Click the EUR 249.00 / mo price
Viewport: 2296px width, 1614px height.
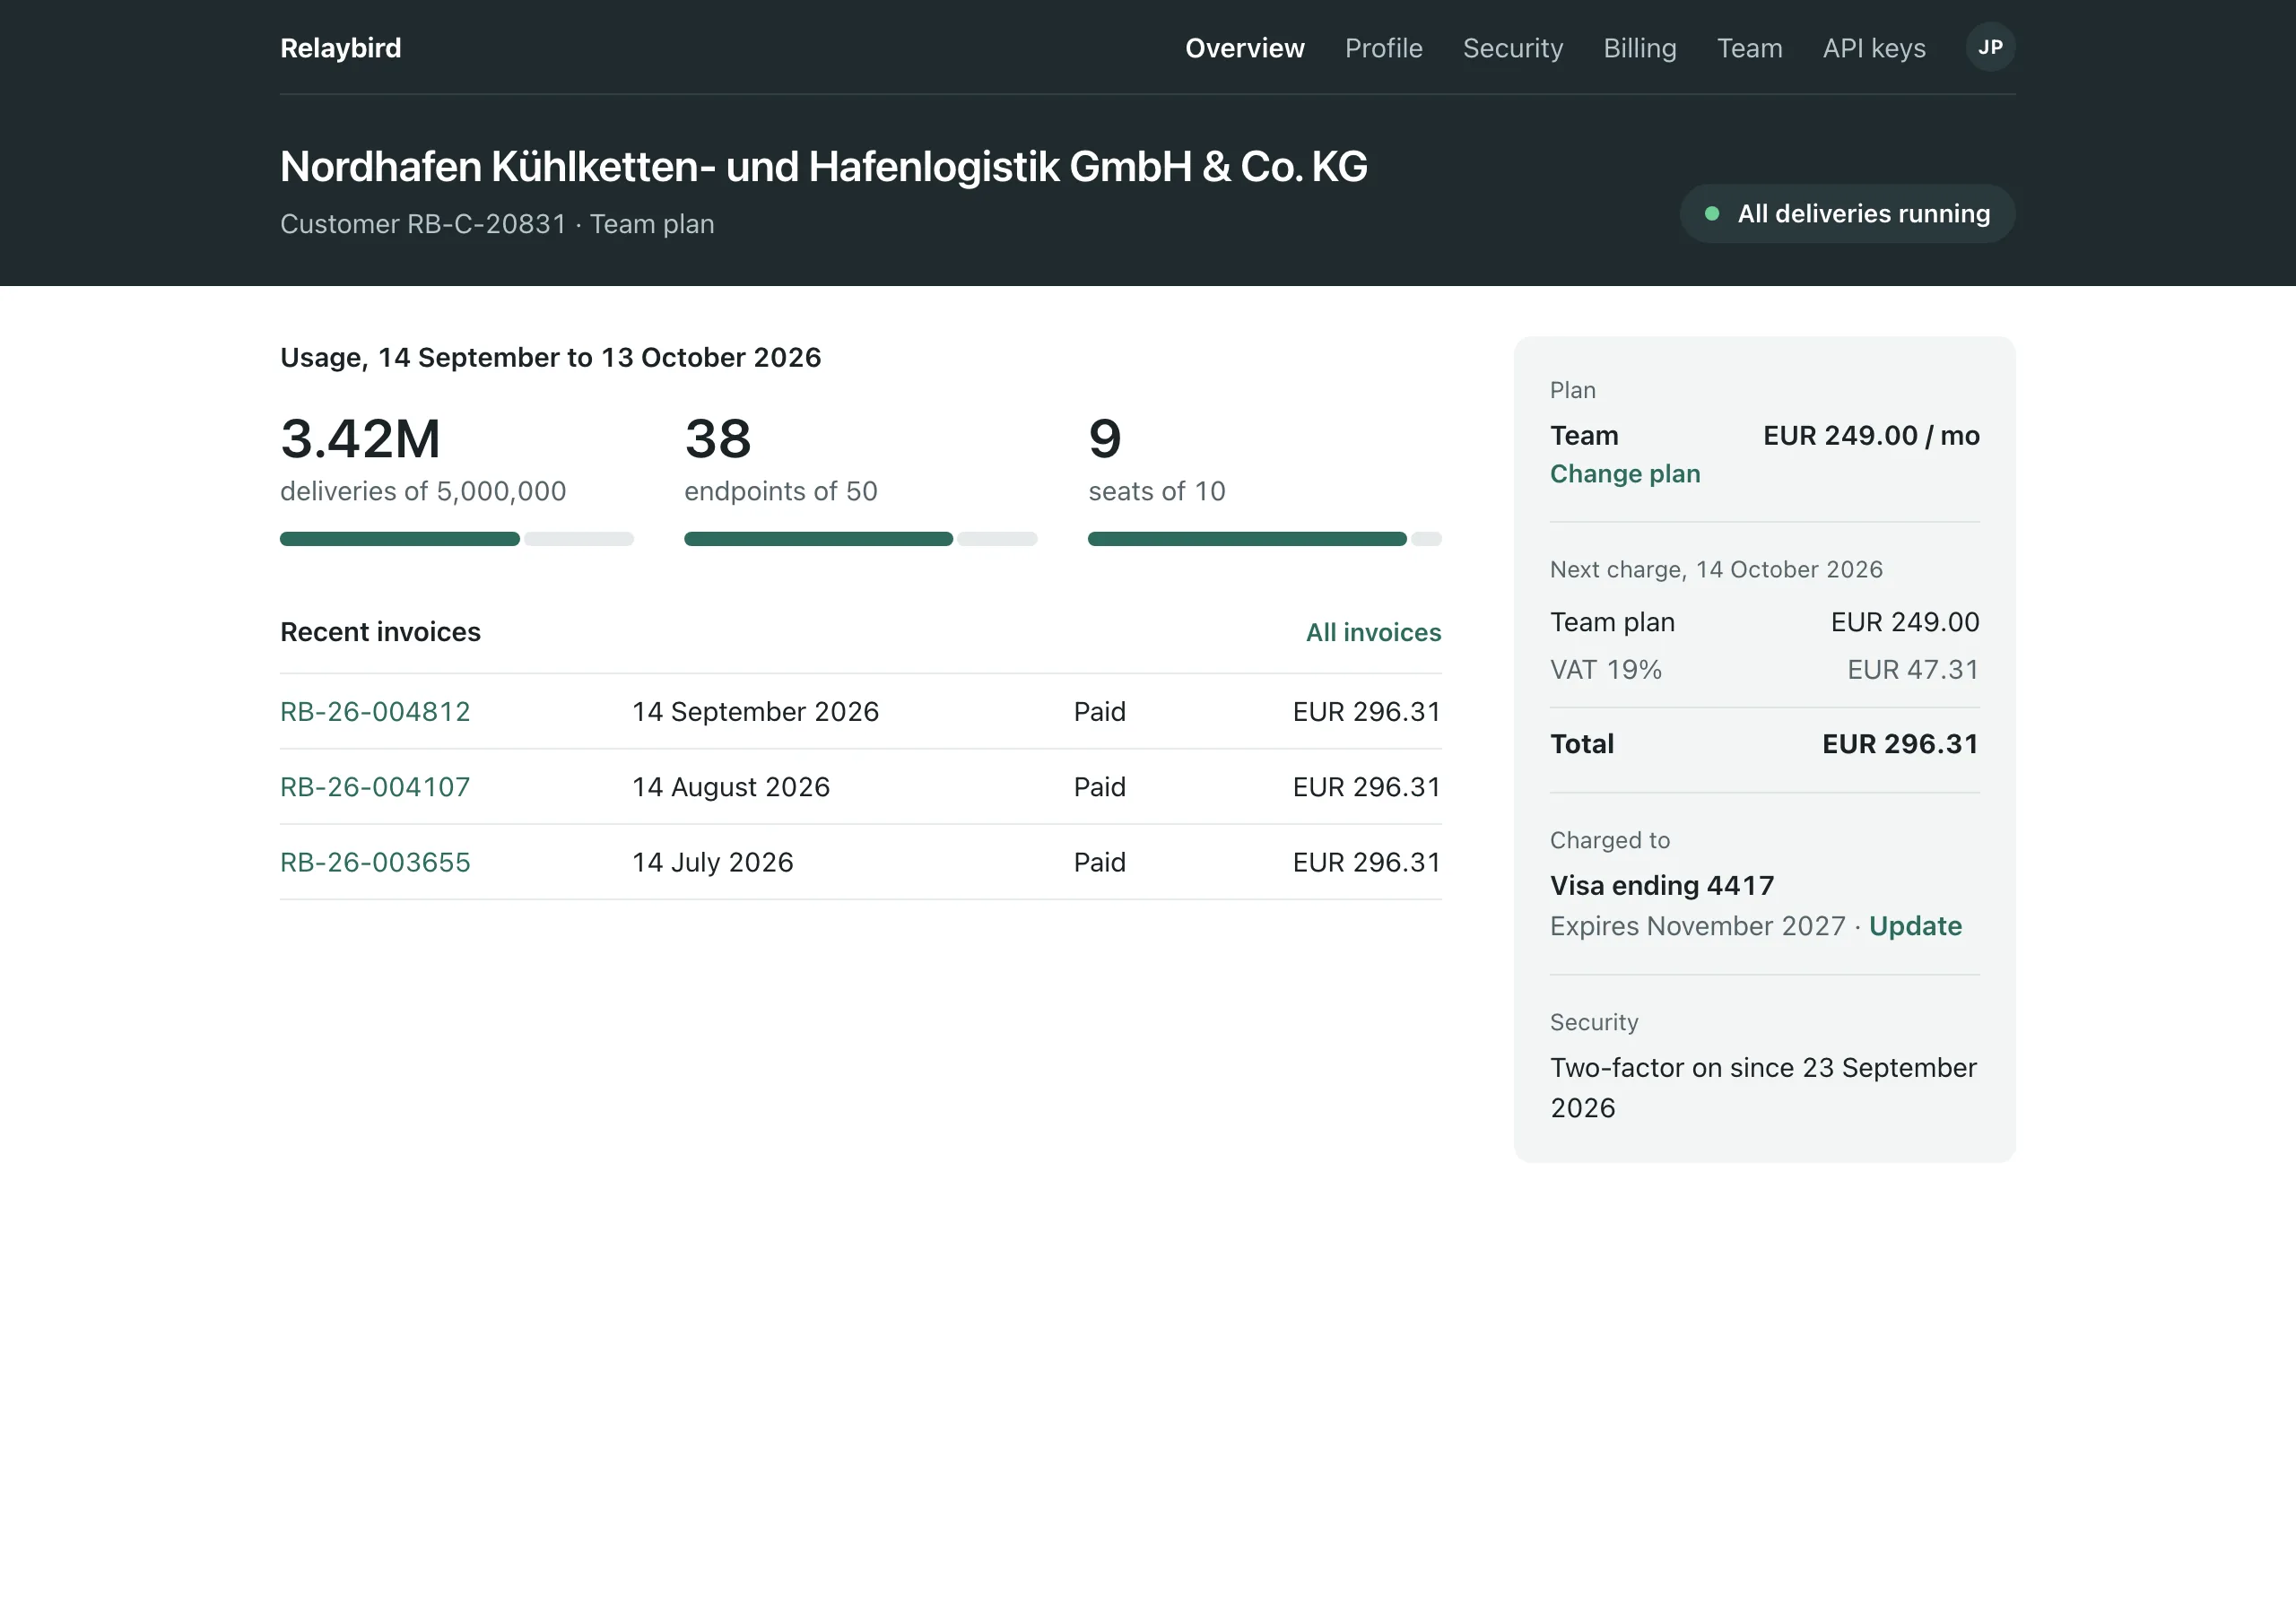1871,435
